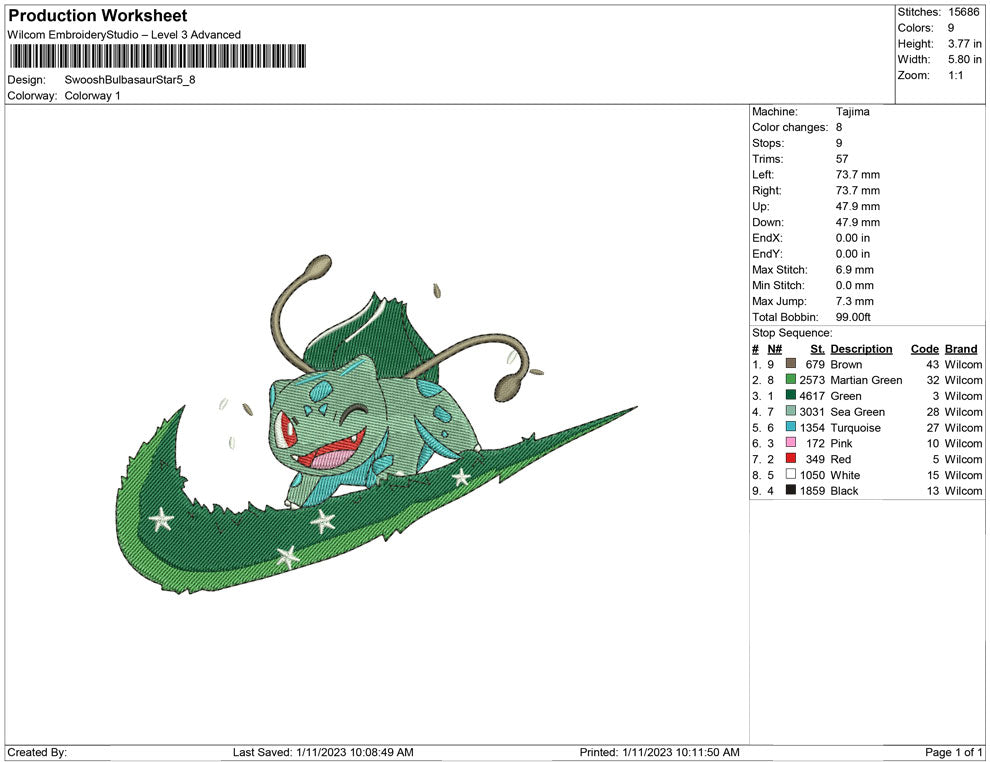Click the Up value 47.9 mm
990x762 pixels.
point(857,206)
